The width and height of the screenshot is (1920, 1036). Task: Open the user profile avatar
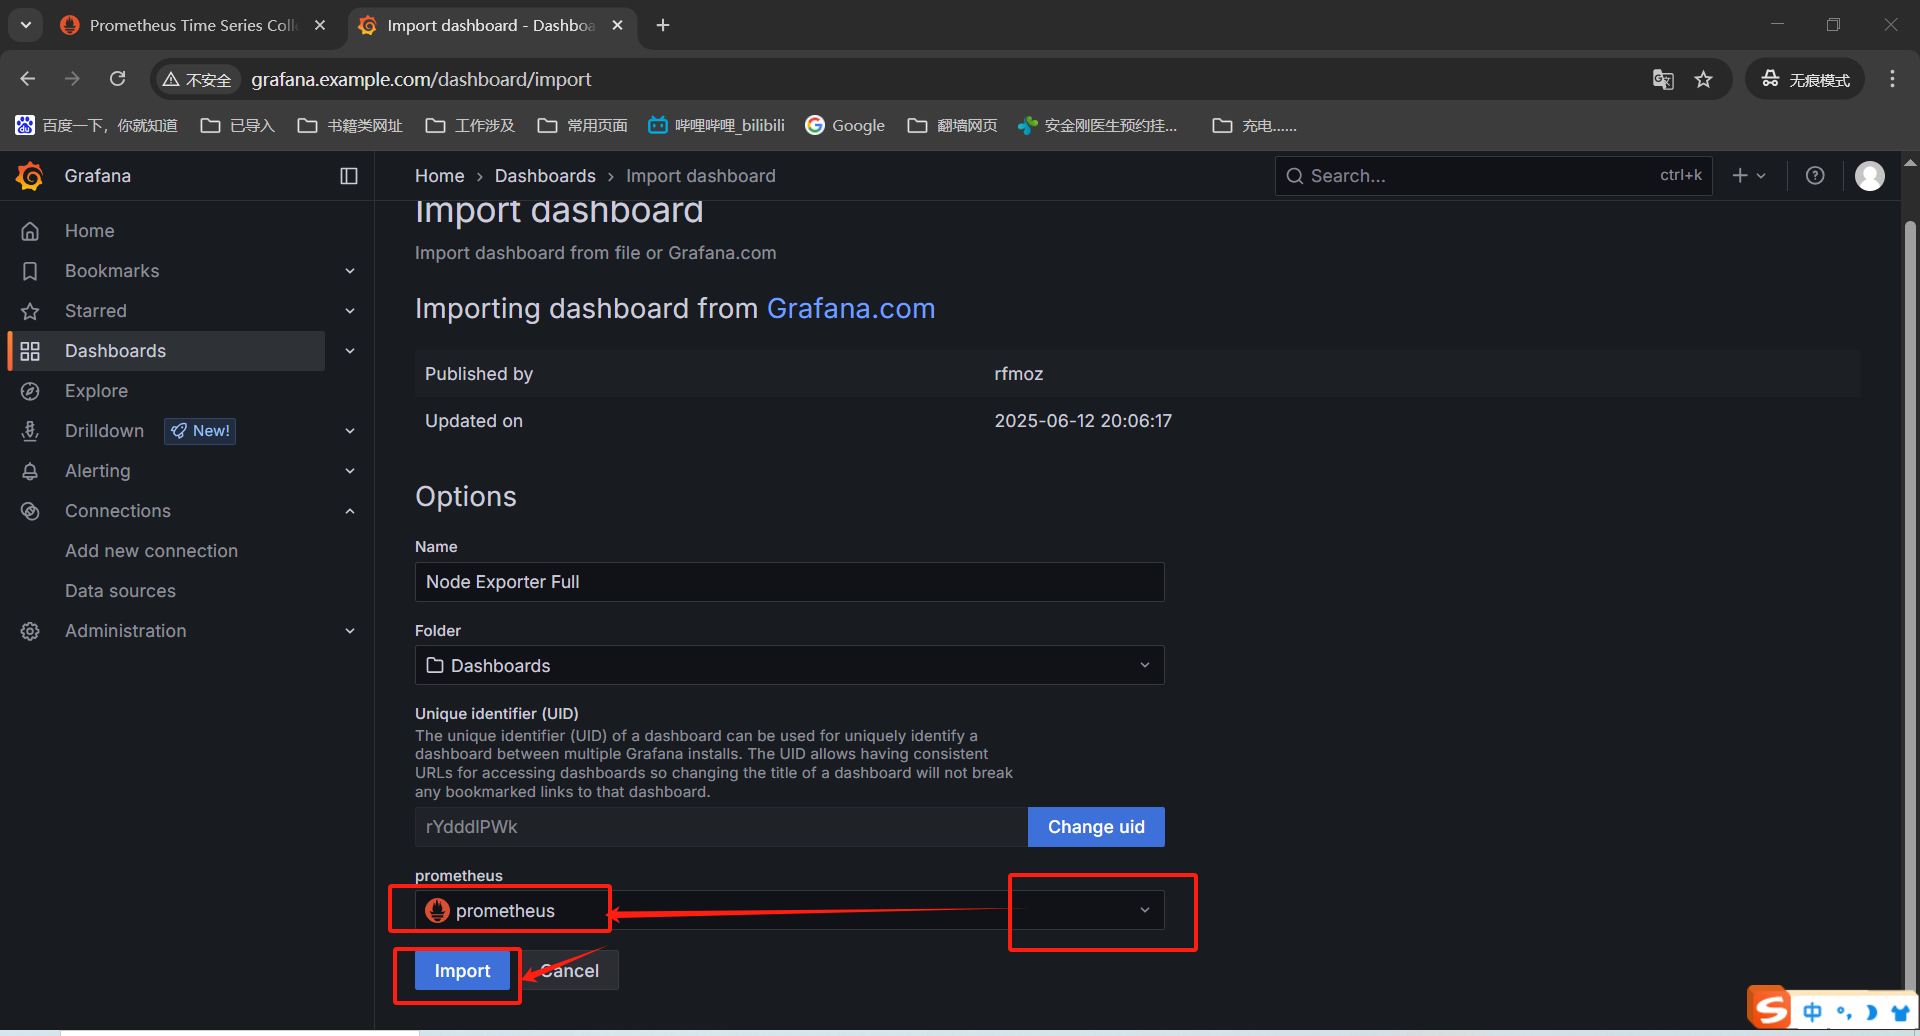[1870, 176]
